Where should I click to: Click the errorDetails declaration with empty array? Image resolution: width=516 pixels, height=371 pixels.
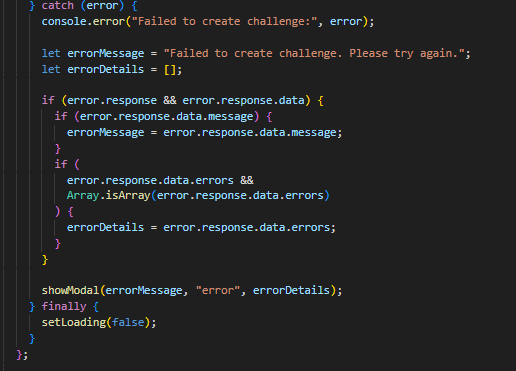coord(112,69)
